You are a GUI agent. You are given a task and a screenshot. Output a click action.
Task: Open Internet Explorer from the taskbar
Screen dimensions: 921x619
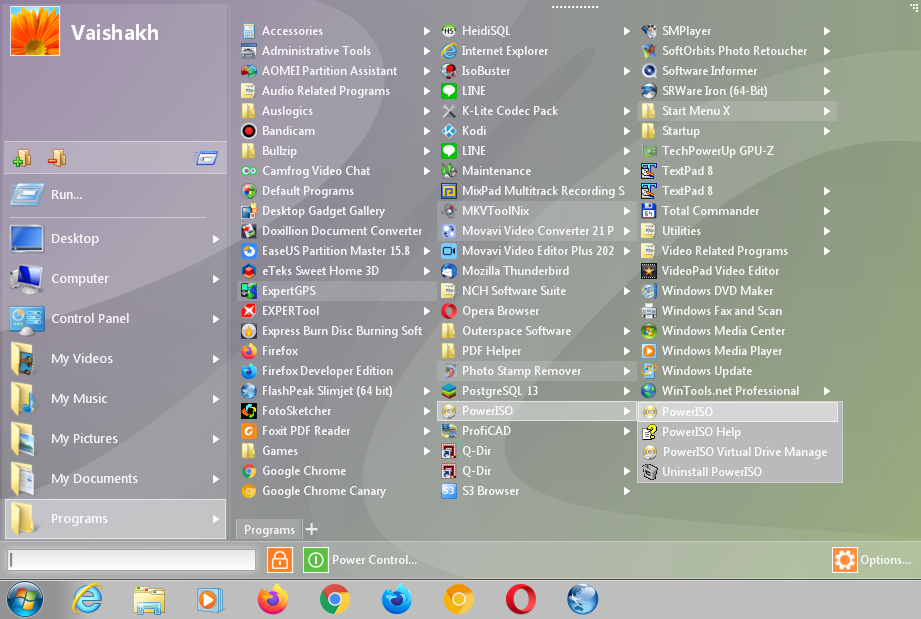click(87, 600)
